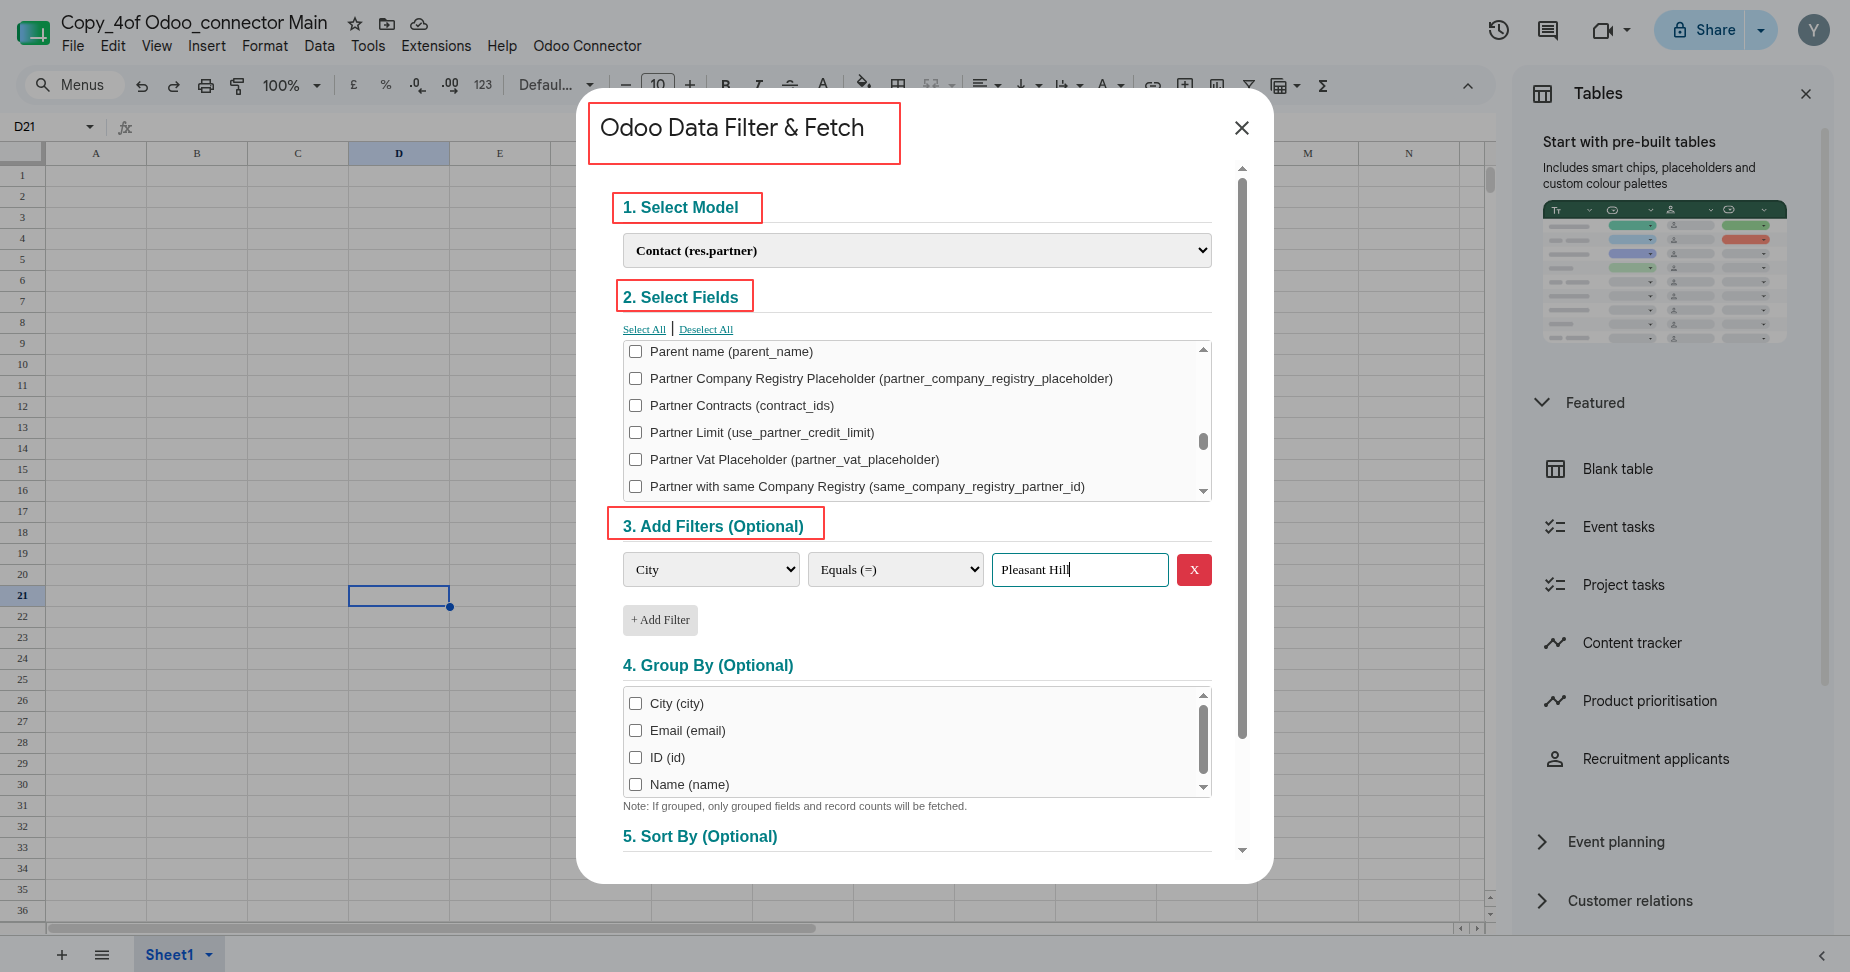Open the Share options dropdown arrow
Image resolution: width=1850 pixels, height=972 pixels.
click(x=1761, y=30)
